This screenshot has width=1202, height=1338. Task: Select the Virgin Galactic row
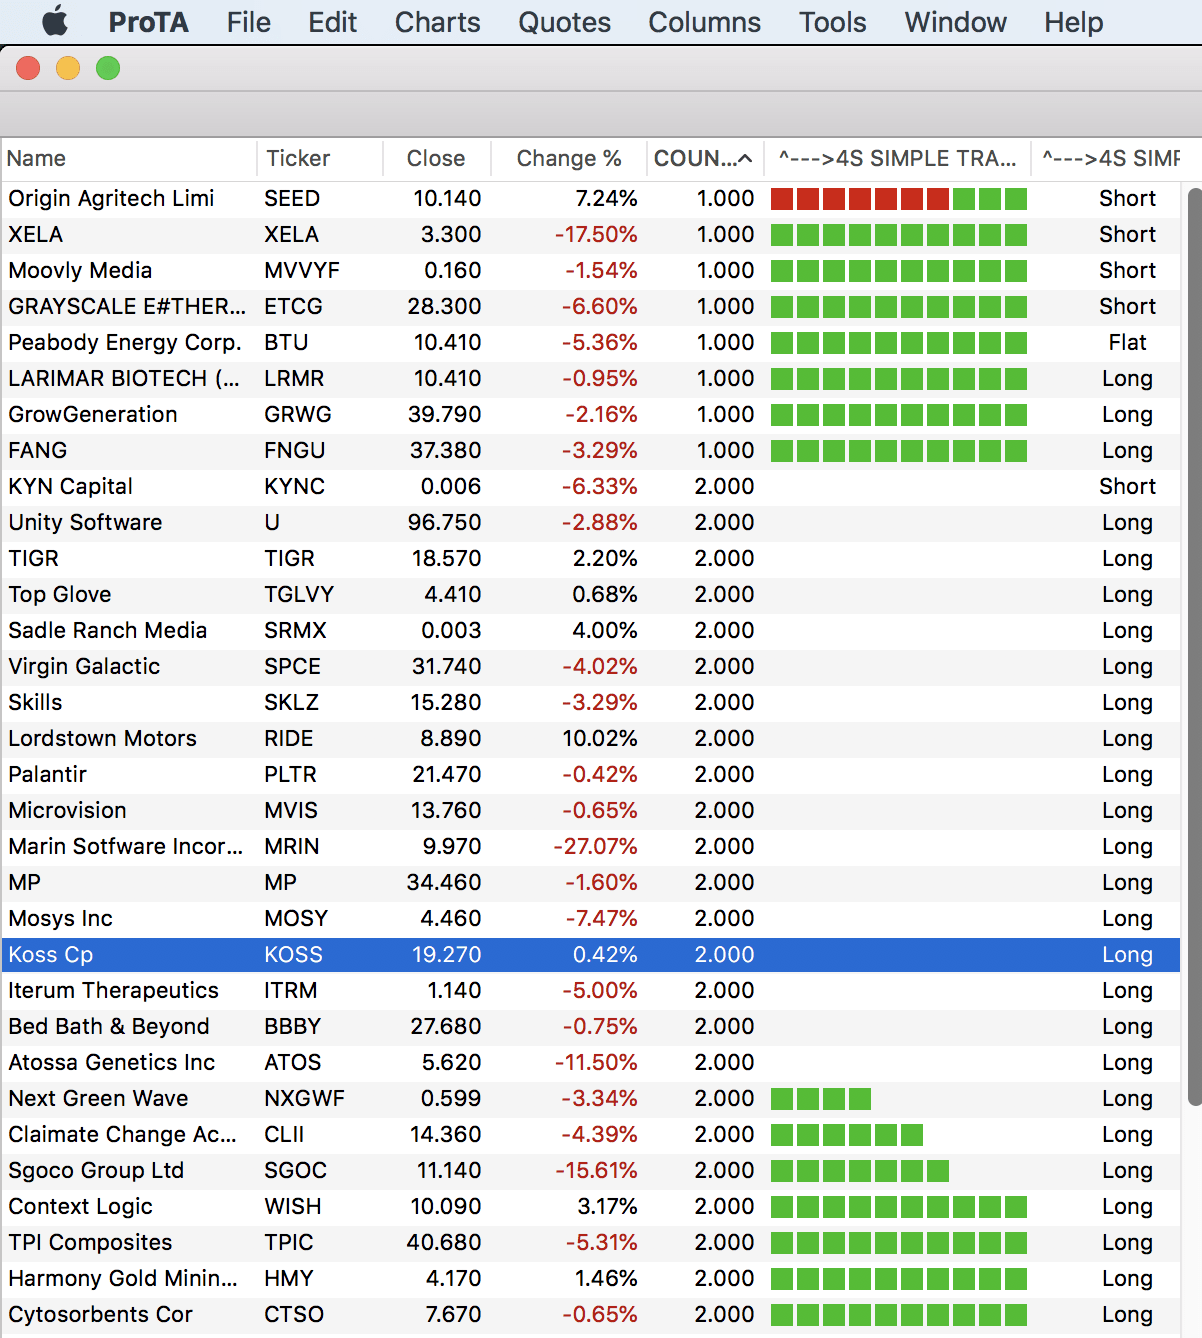[591, 666]
